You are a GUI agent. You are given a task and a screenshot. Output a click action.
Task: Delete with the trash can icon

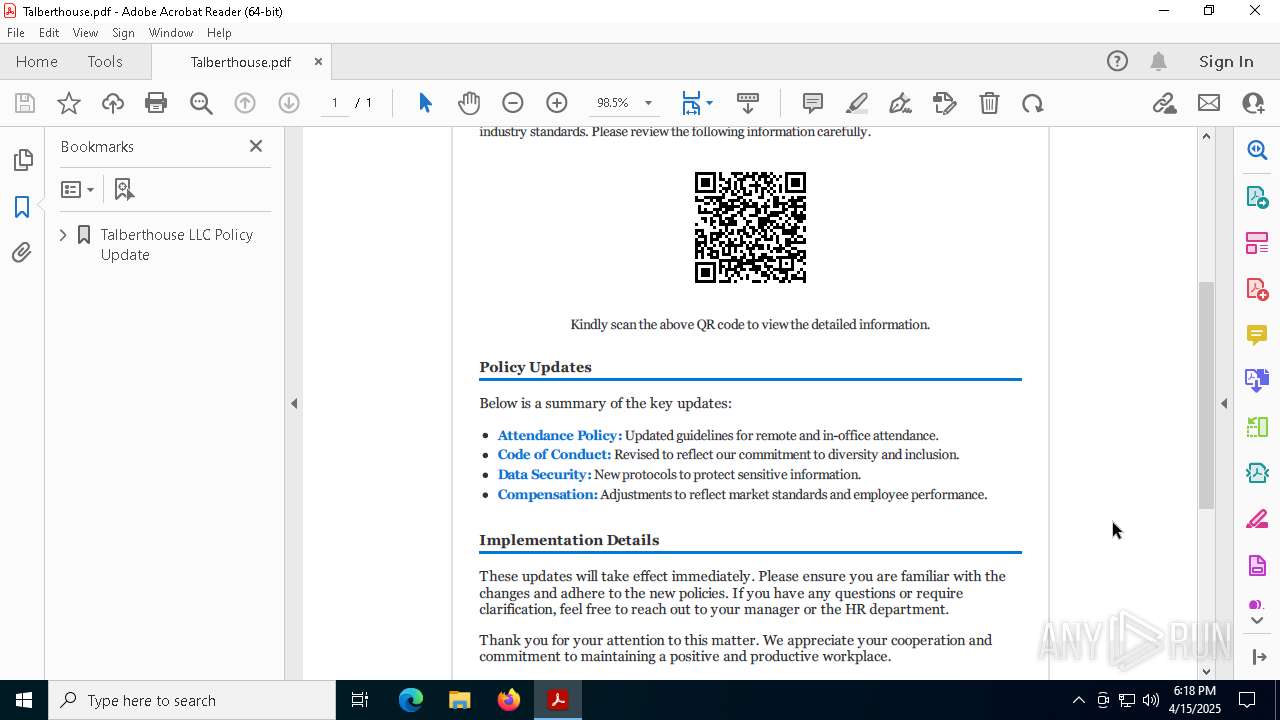(x=989, y=103)
